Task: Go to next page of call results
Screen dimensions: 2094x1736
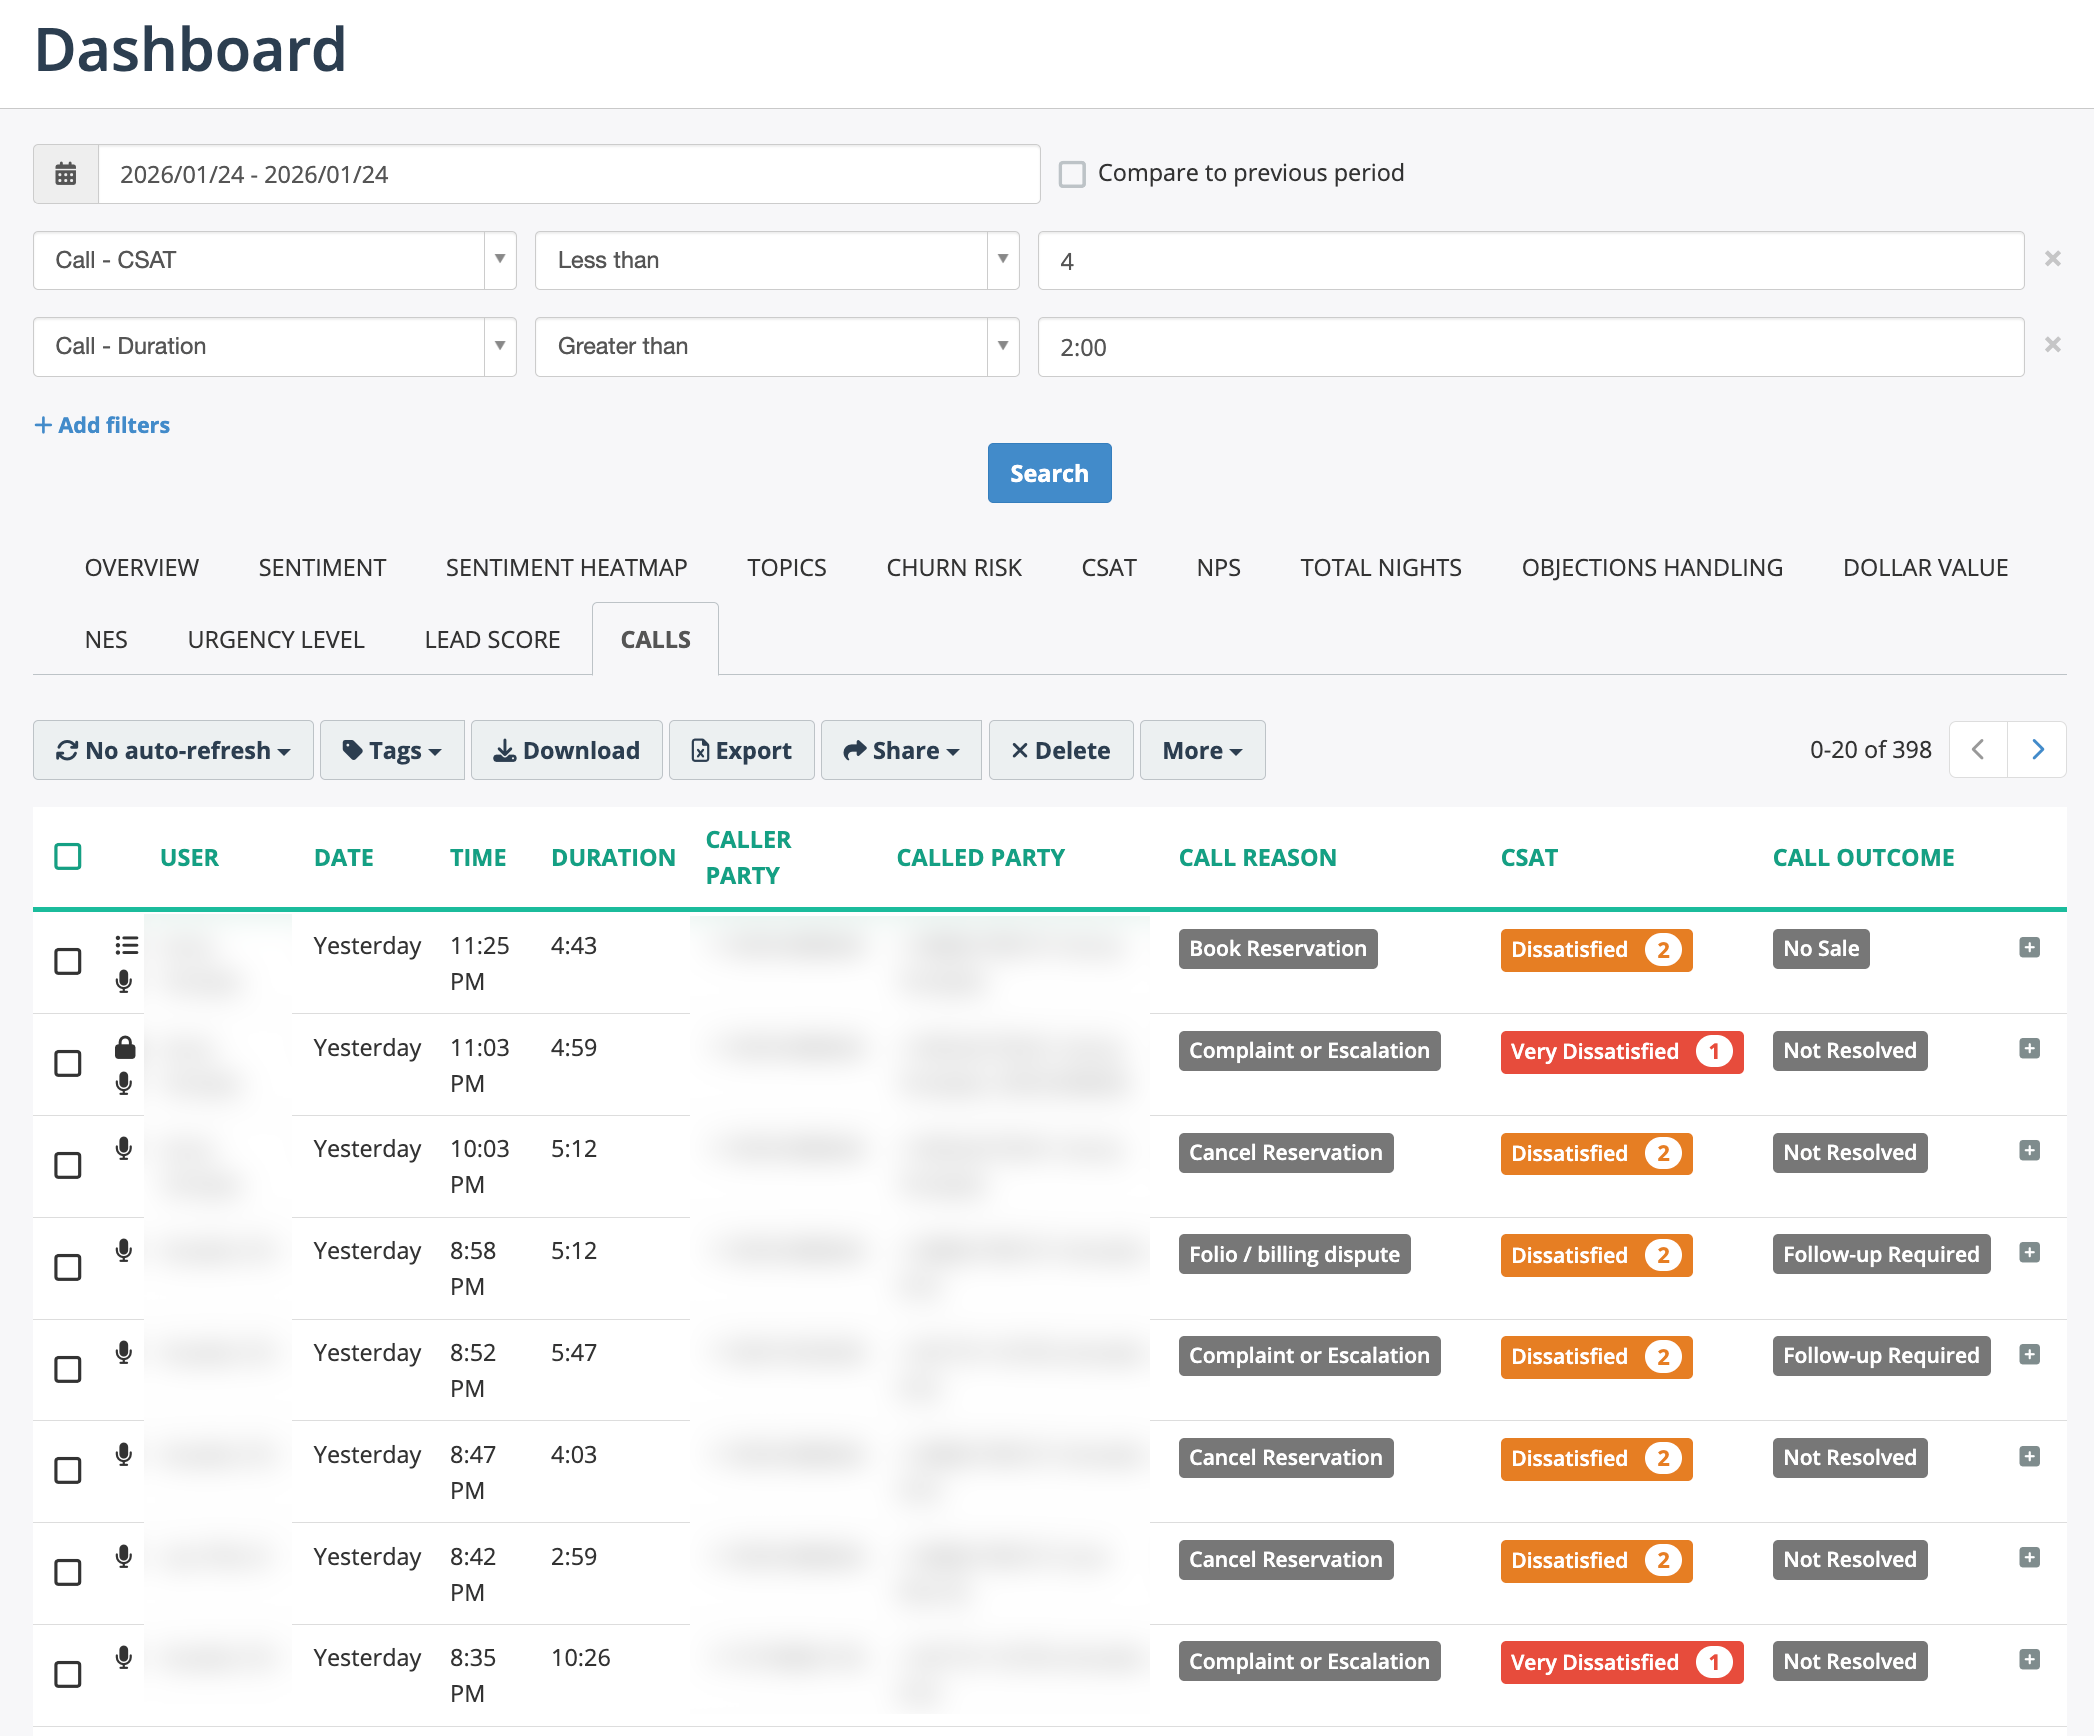Action: click(2037, 749)
